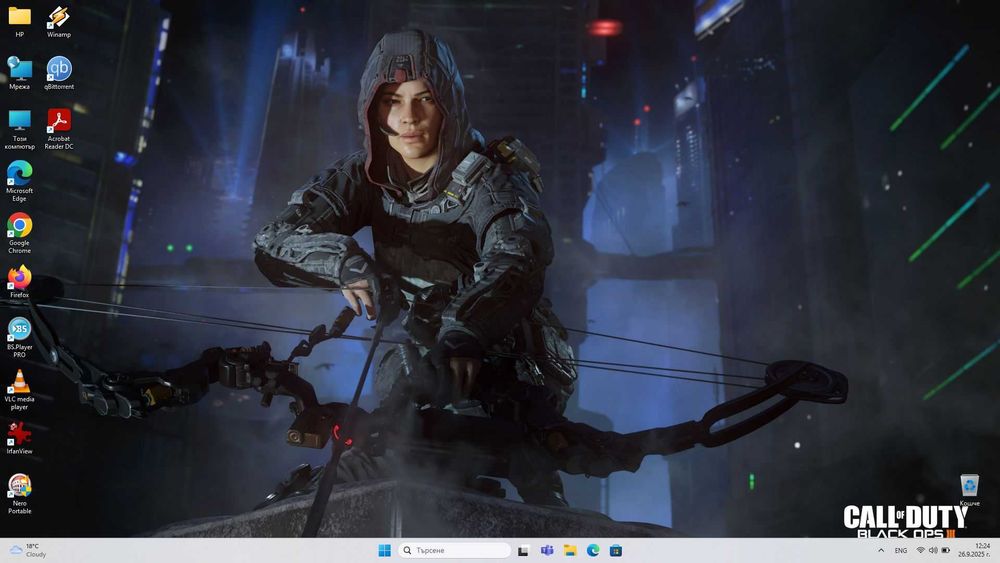The width and height of the screenshot is (1000, 563).
Task: Open Acrobat Reader DC shortcut
Action: (x=59, y=121)
